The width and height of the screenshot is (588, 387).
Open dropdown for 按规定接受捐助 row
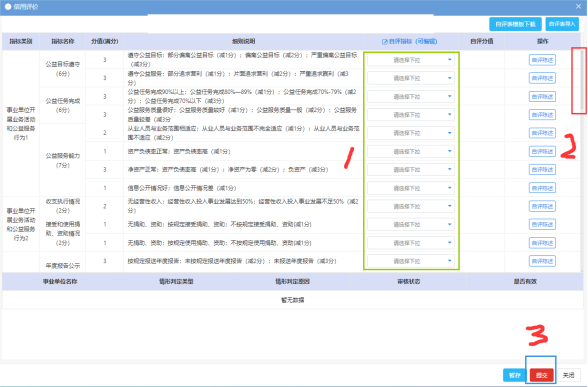pos(411,224)
